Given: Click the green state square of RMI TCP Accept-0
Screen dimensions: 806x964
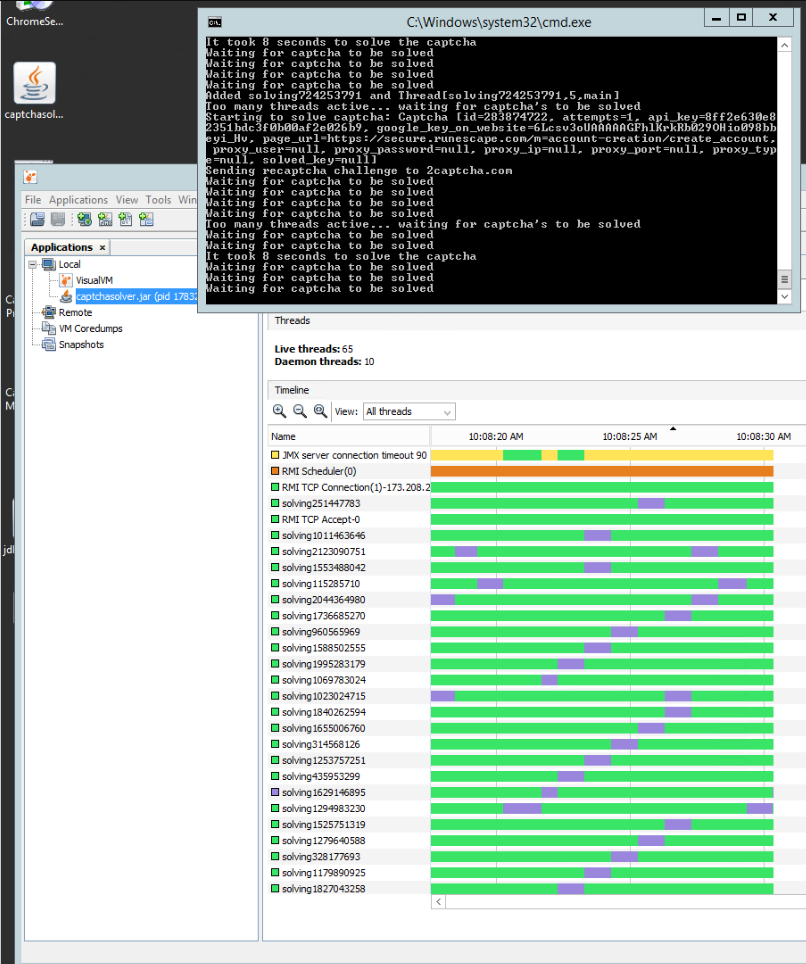Looking at the screenshot, I should [275, 519].
